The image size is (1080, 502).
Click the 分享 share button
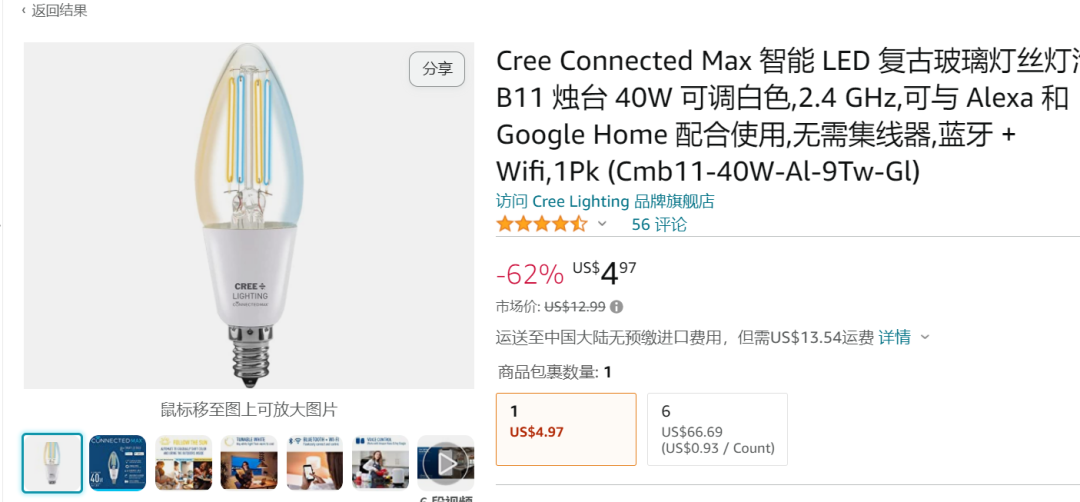click(437, 69)
